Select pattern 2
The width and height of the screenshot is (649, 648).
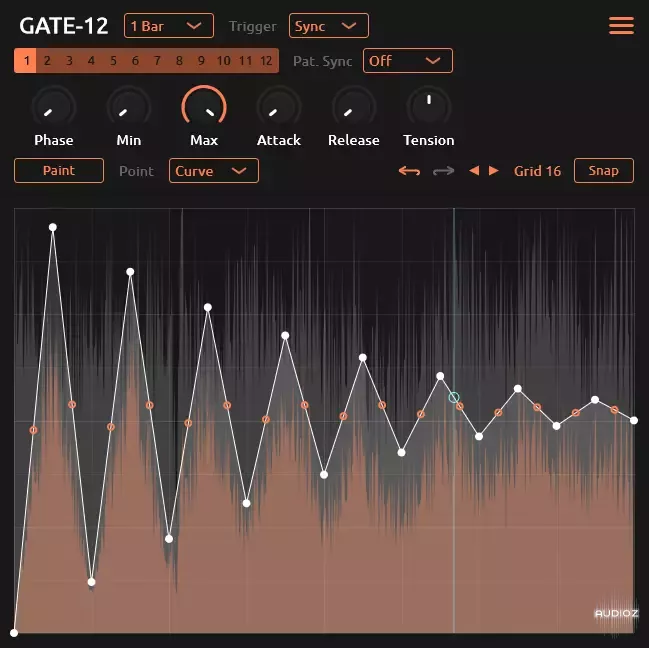tap(47, 61)
